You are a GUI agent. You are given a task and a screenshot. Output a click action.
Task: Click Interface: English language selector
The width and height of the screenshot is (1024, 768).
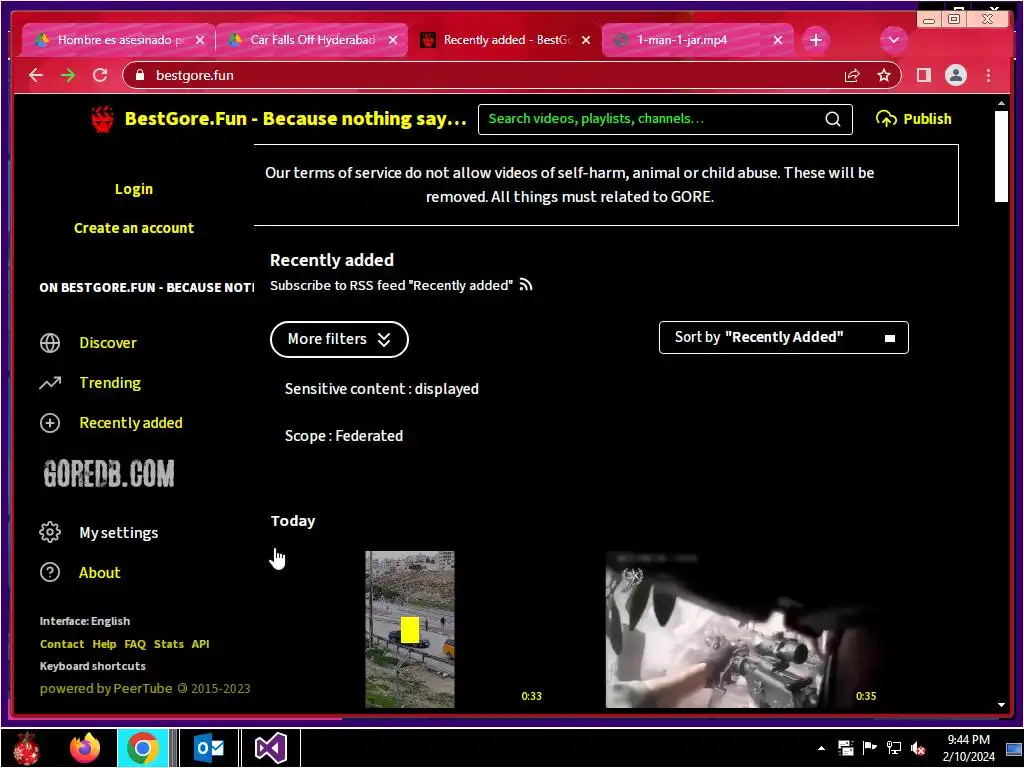click(85, 621)
